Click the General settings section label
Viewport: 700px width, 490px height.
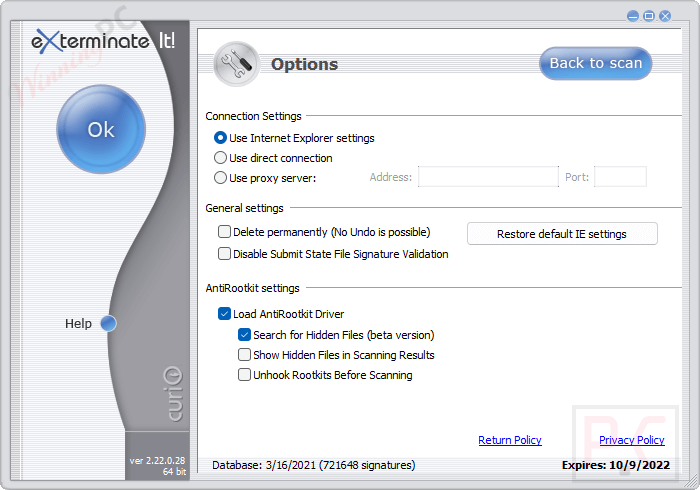click(x=244, y=208)
